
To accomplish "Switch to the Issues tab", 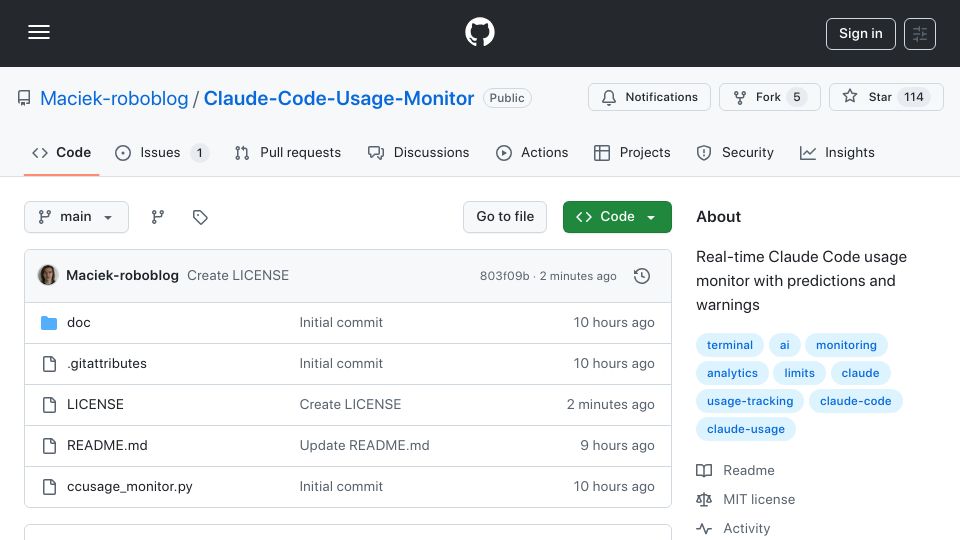I will point(162,152).
